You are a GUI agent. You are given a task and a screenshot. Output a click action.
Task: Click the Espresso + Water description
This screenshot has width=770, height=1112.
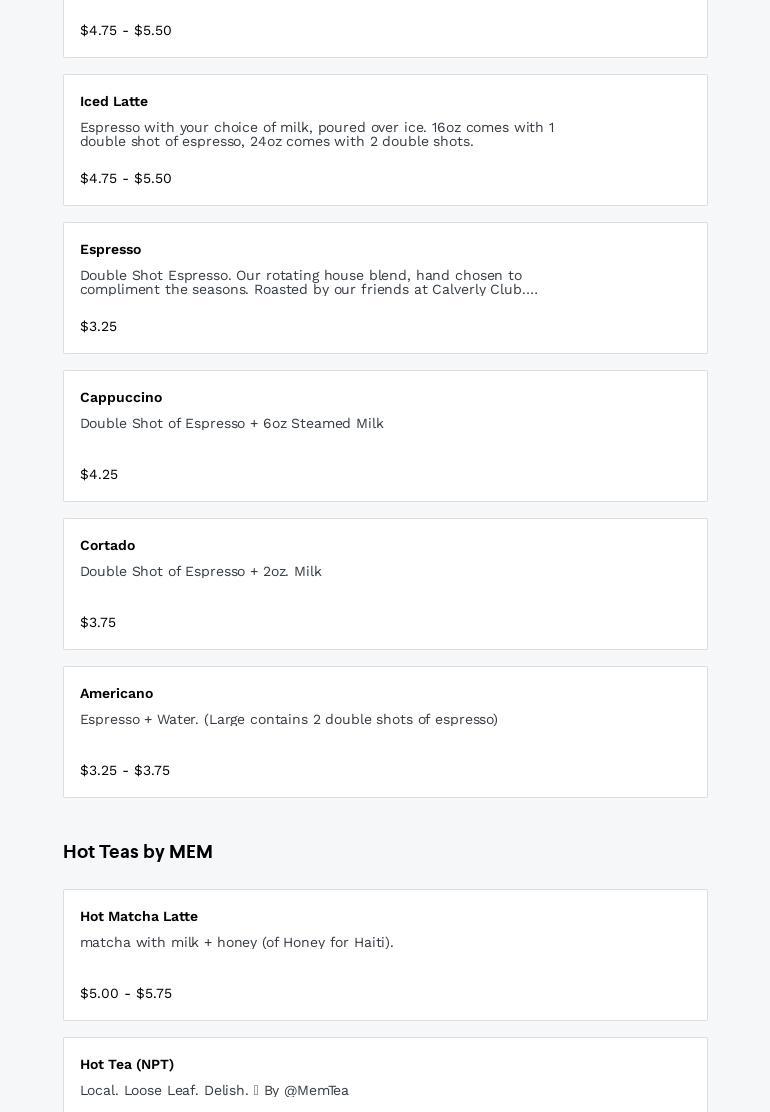point(289,719)
